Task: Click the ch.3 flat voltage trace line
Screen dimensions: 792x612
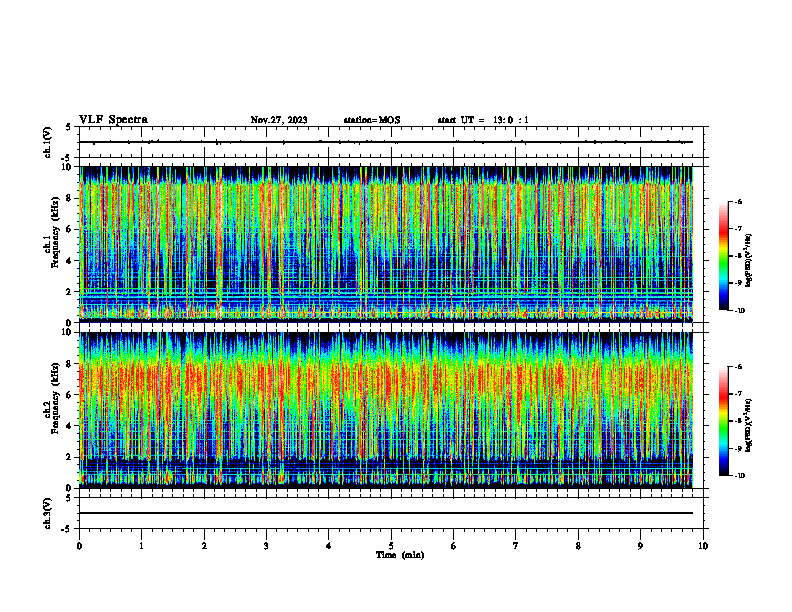Action: click(x=386, y=513)
